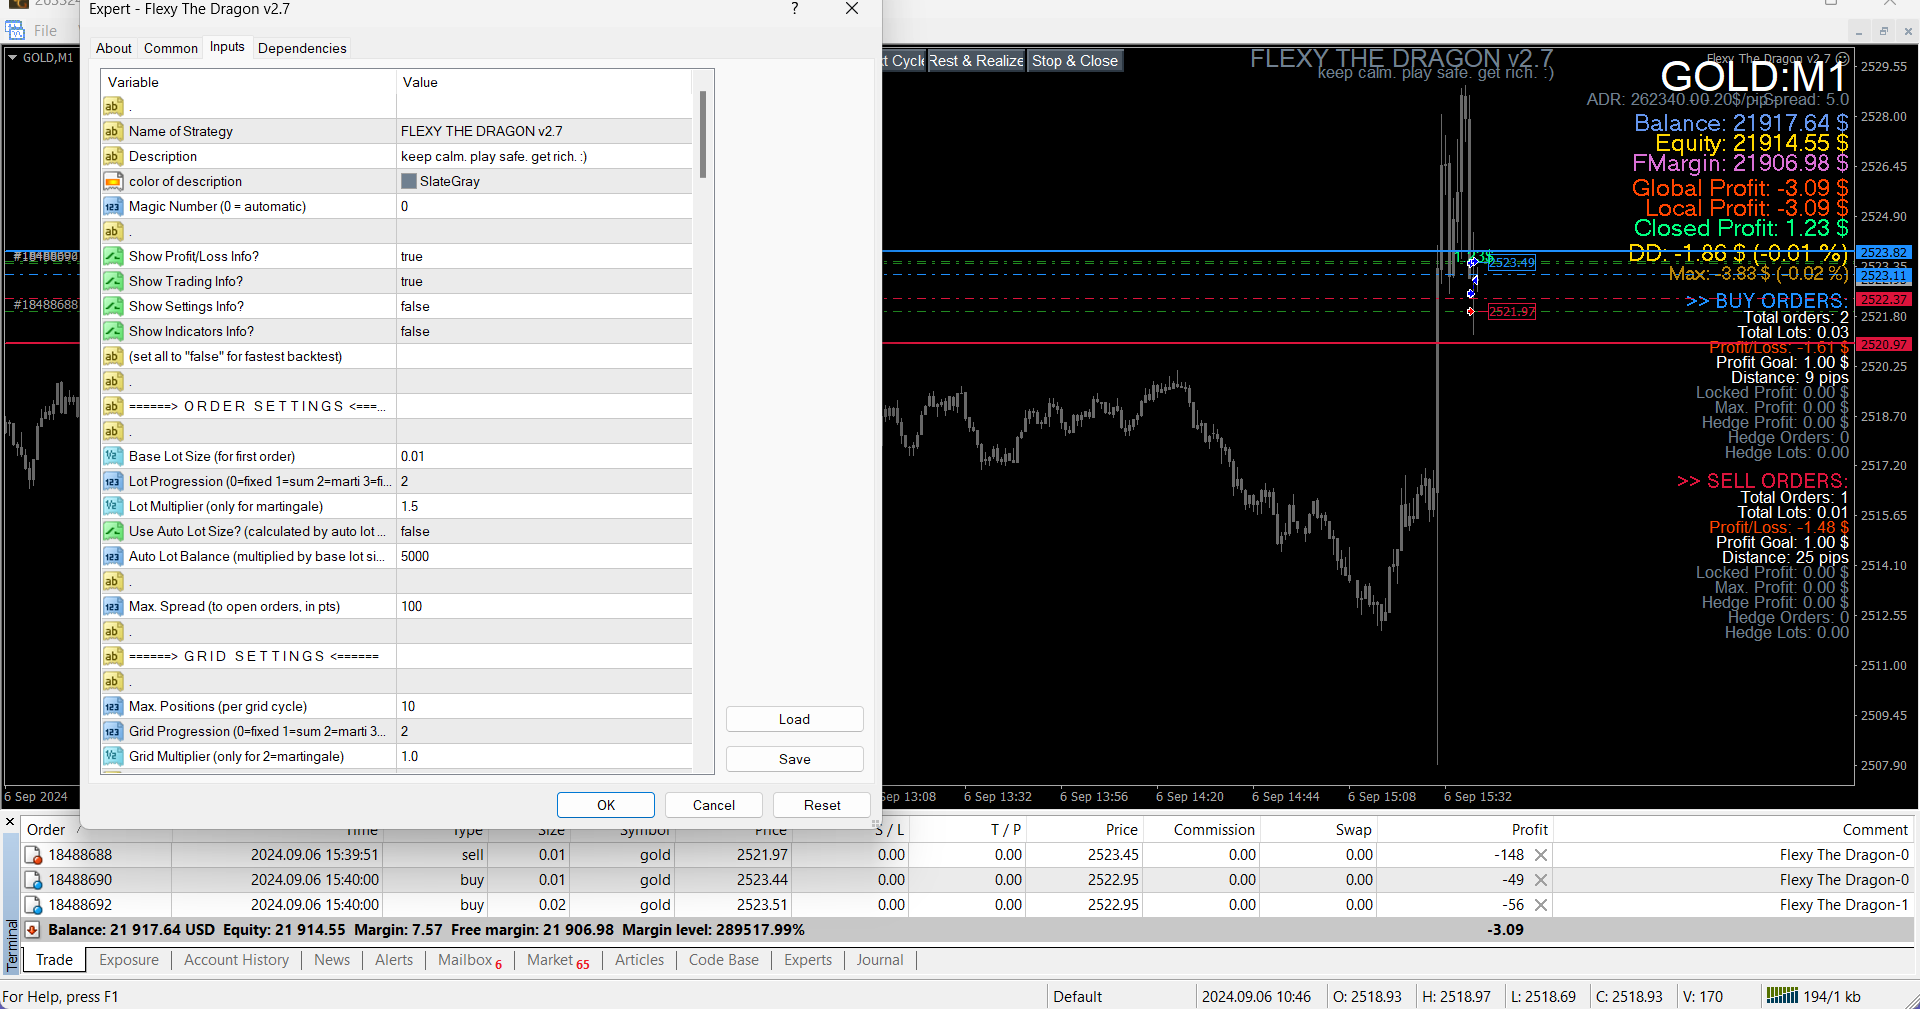This screenshot has width=1920, height=1009.
Task: Click the sell order icon for 18488688
Action: coord(33,855)
